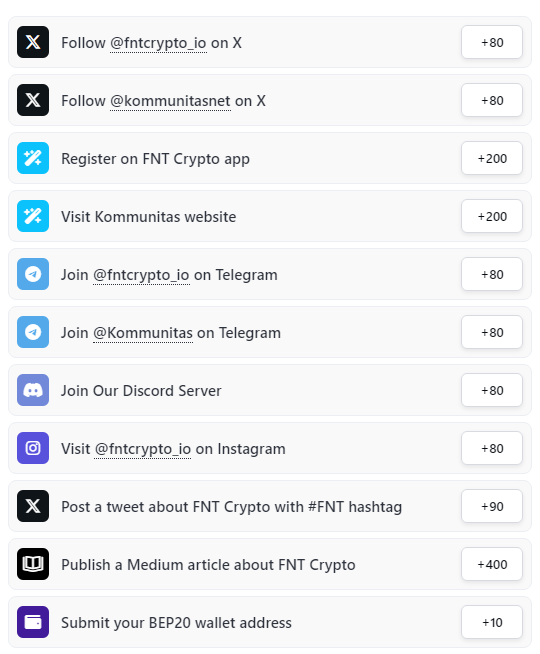Click the Telegram icon beside Join @fntcrypto_io

click(x=33, y=274)
